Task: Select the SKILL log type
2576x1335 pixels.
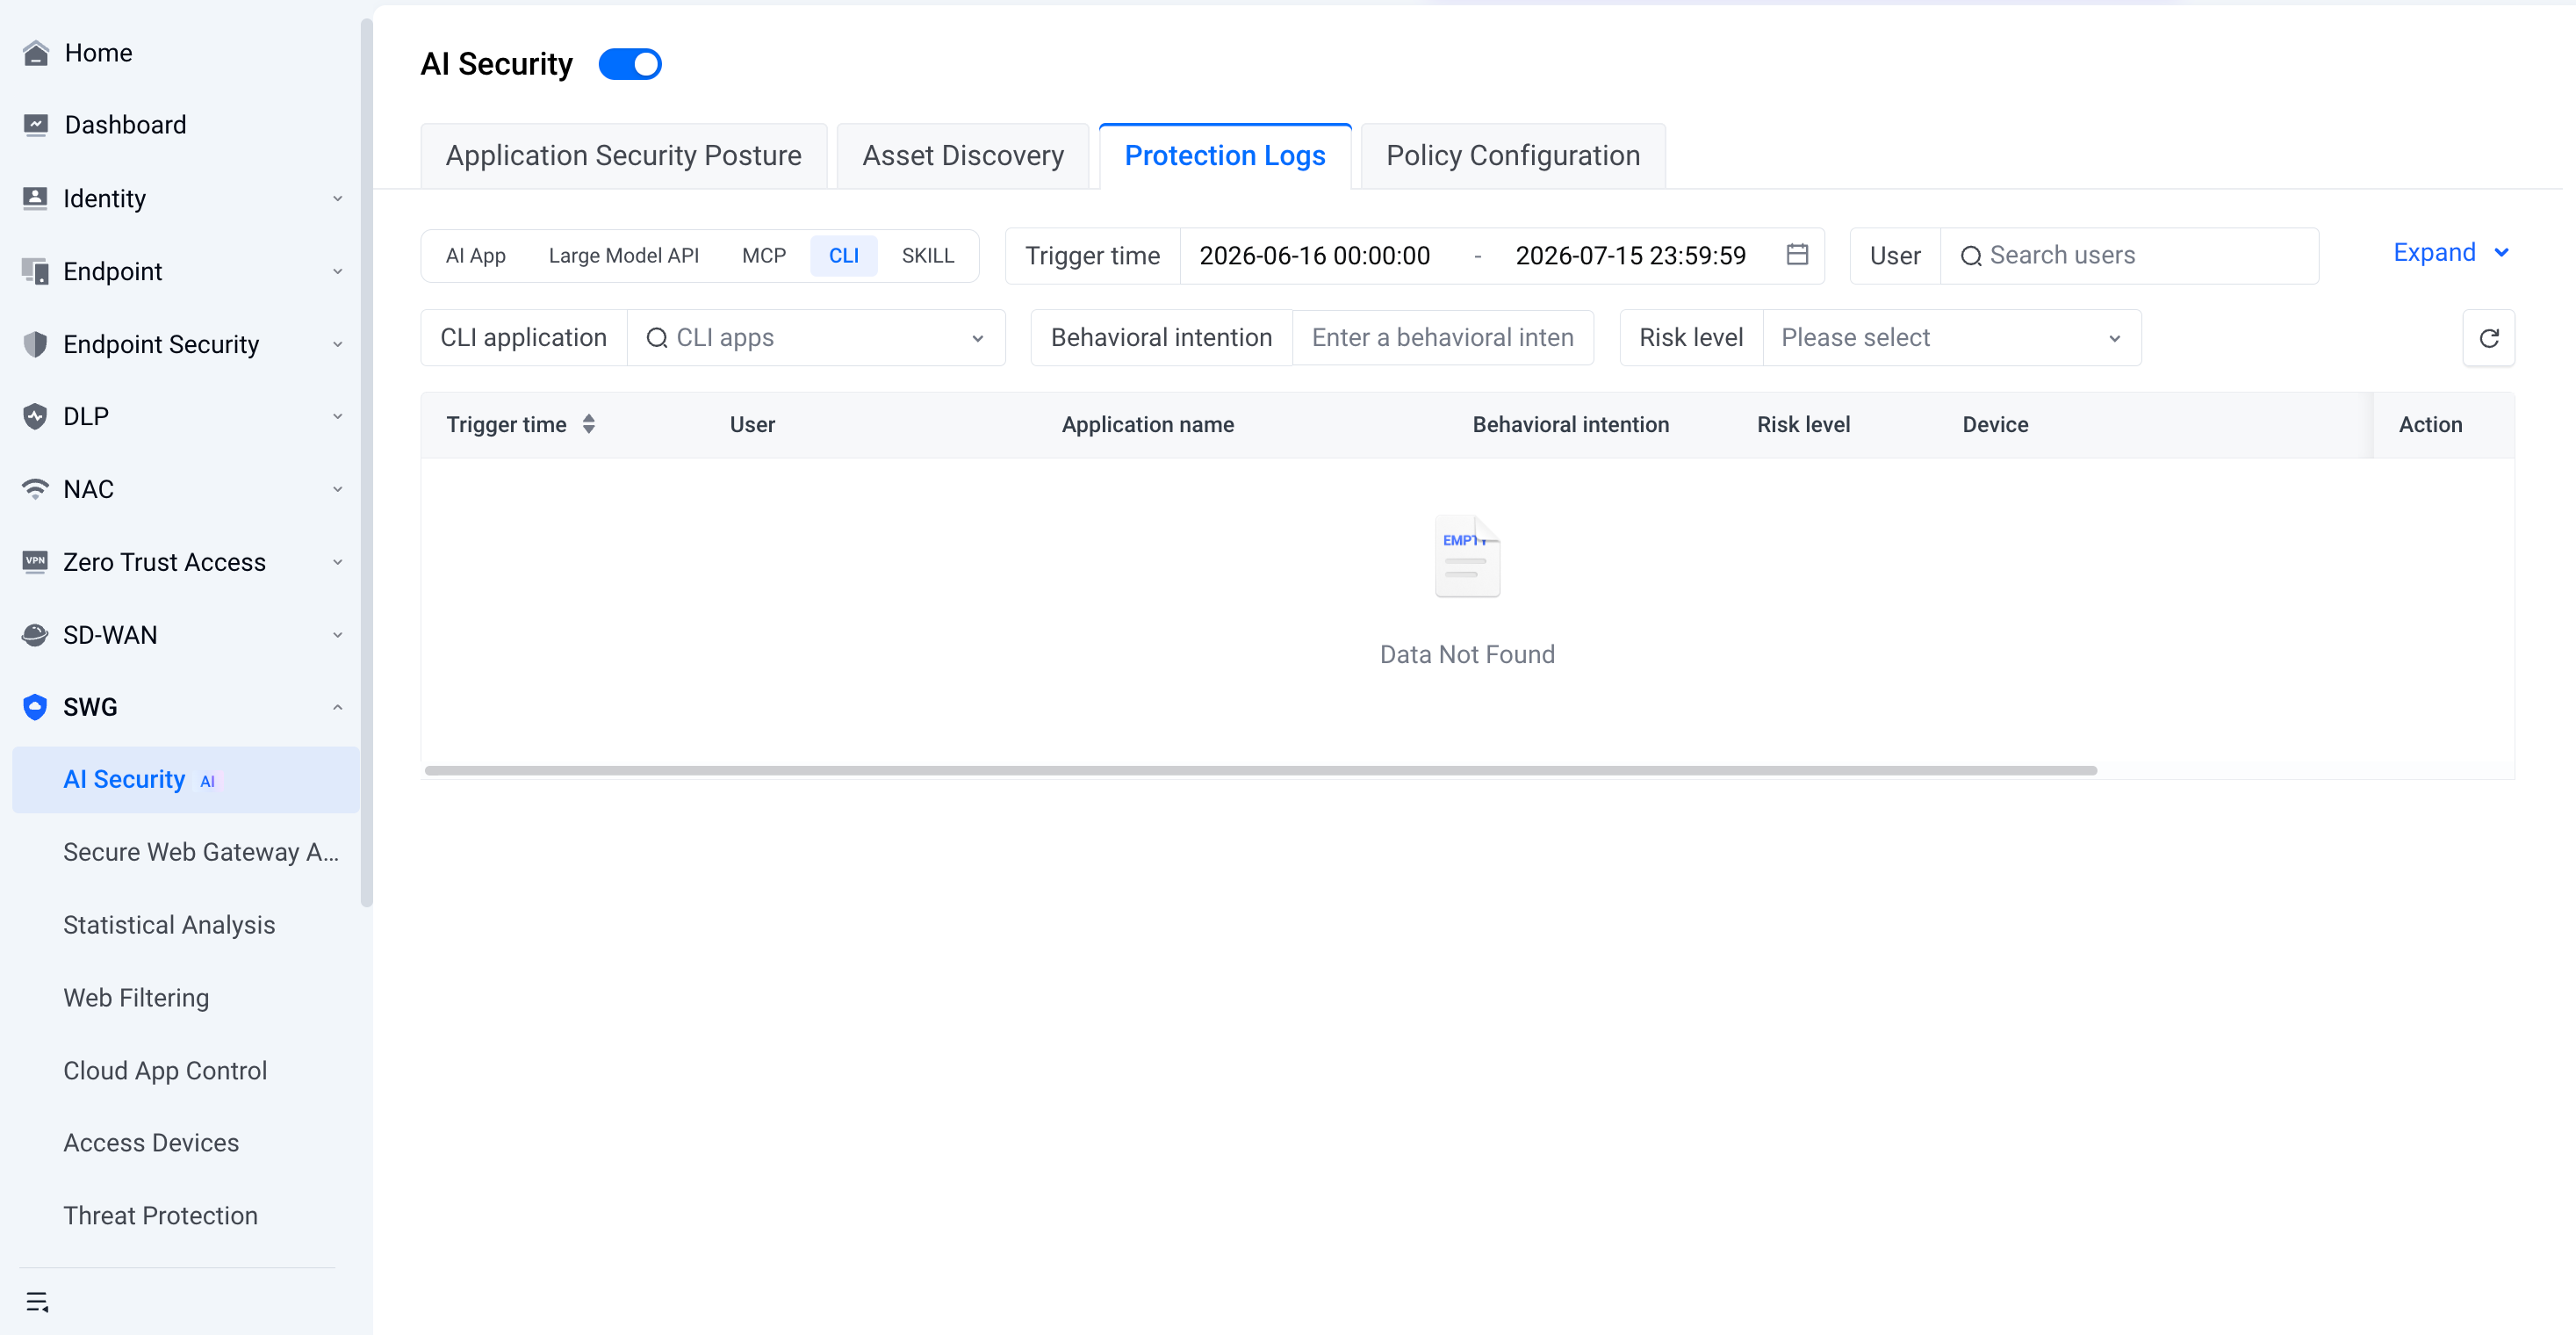Action: pos(927,256)
